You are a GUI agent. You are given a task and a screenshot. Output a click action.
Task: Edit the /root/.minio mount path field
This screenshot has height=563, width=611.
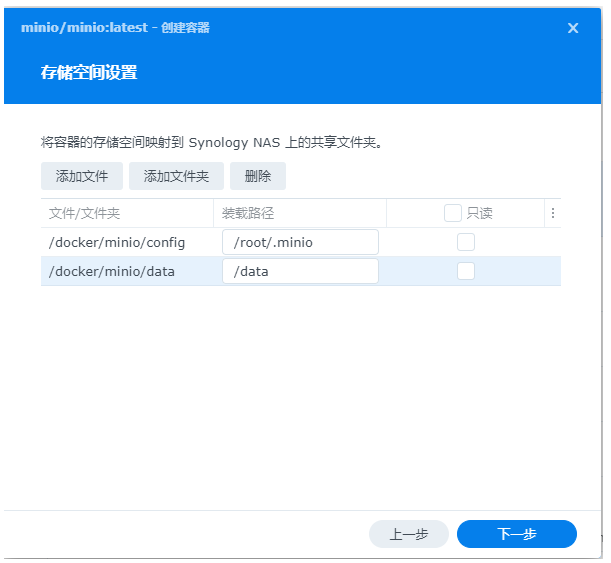[x=300, y=242]
